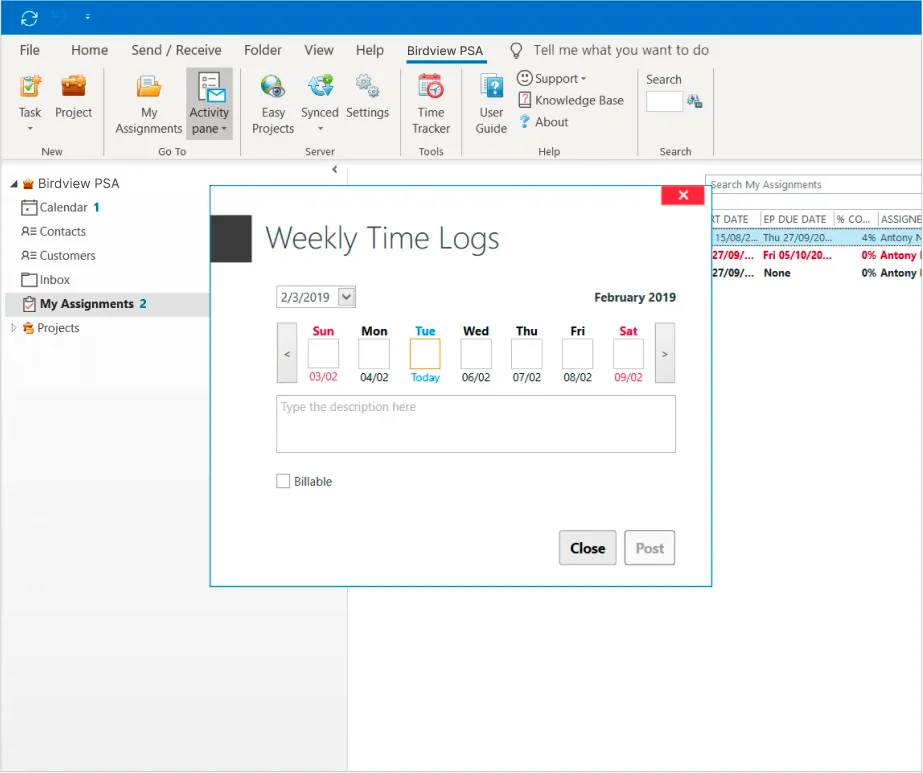Sort by EP DUE DATE column header
This screenshot has width=923, height=773.
[795, 219]
